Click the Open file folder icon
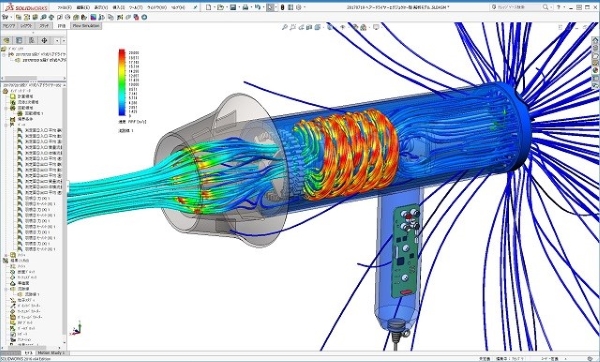Image resolution: width=600 pixels, height=362 pixels. [x=220, y=7]
